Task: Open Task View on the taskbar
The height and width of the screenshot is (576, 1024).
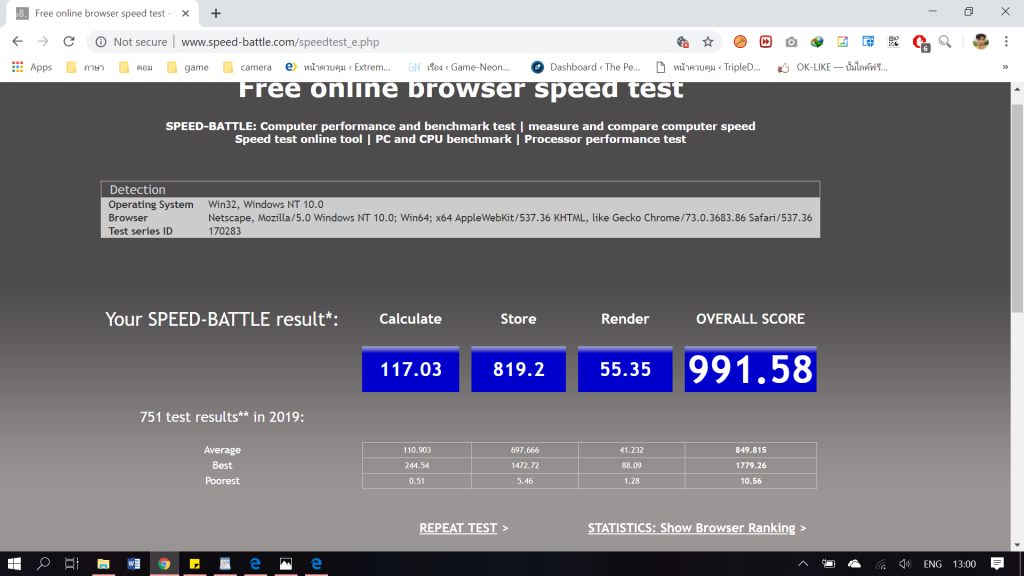Action: coord(72,564)
